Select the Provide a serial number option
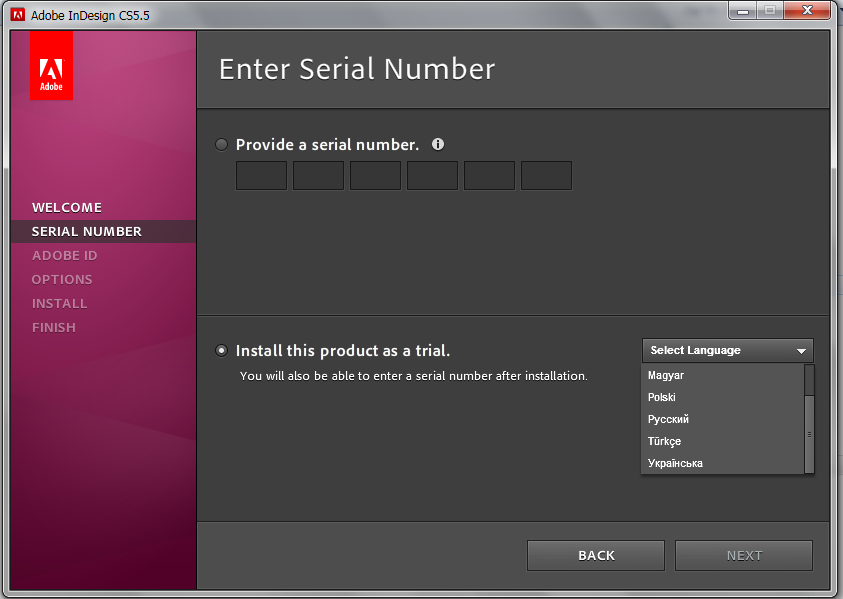843x599 pixels. [222, 145]
